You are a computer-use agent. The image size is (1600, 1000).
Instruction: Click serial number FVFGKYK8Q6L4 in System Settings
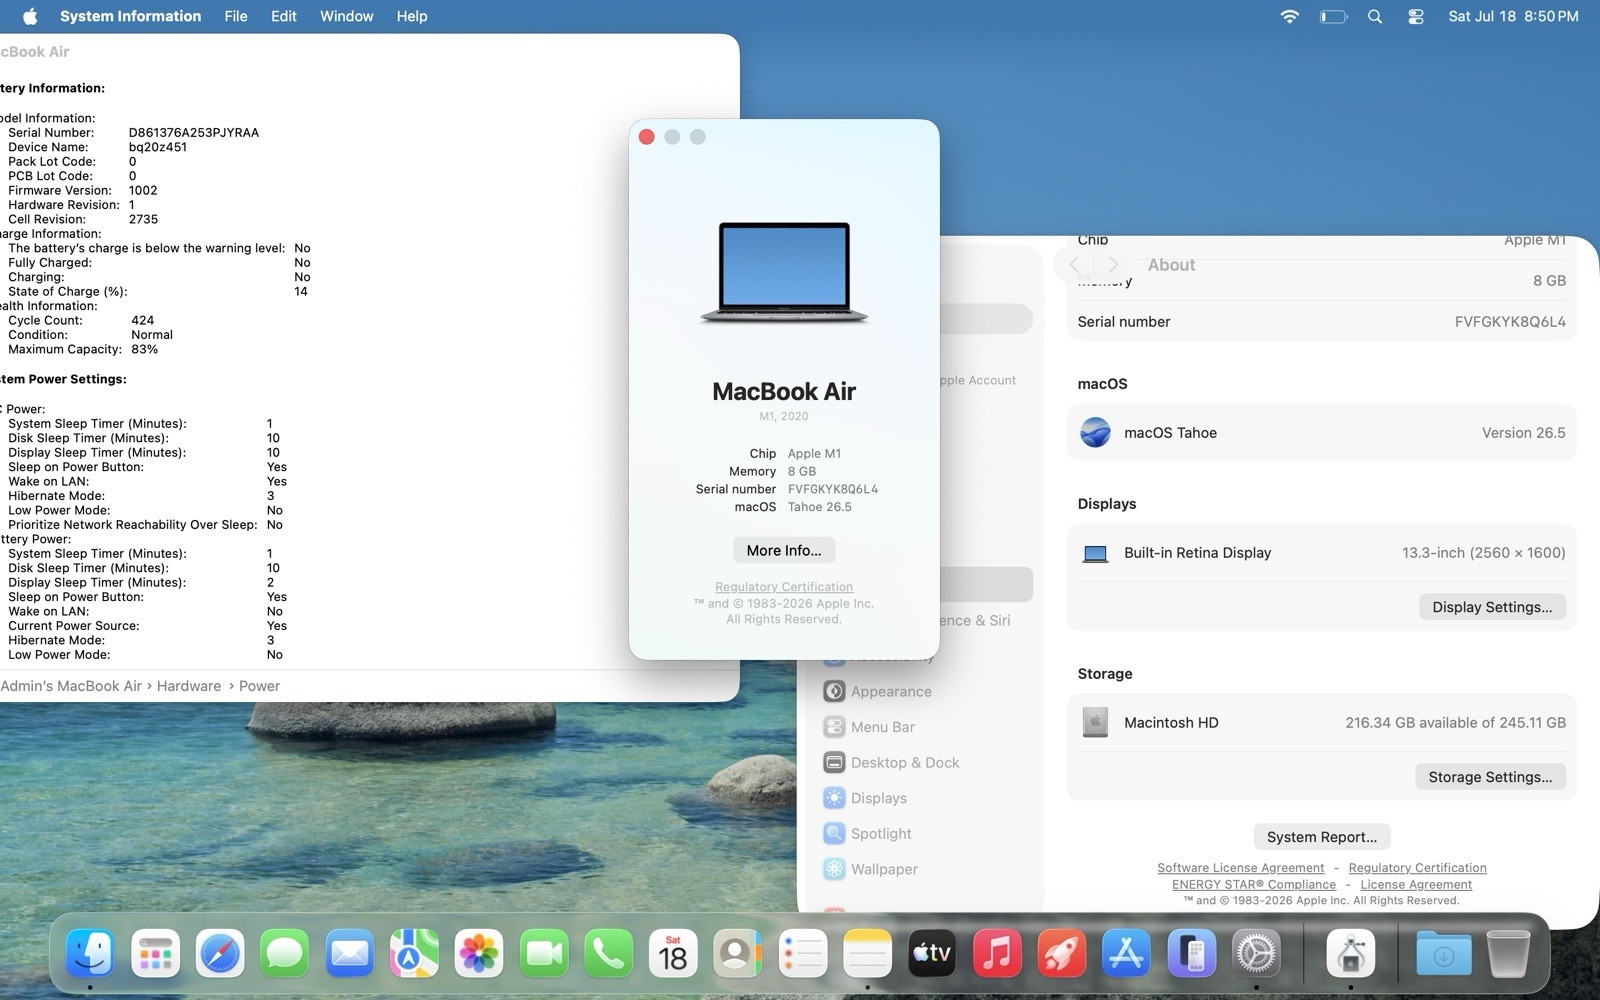(1510, 321)
